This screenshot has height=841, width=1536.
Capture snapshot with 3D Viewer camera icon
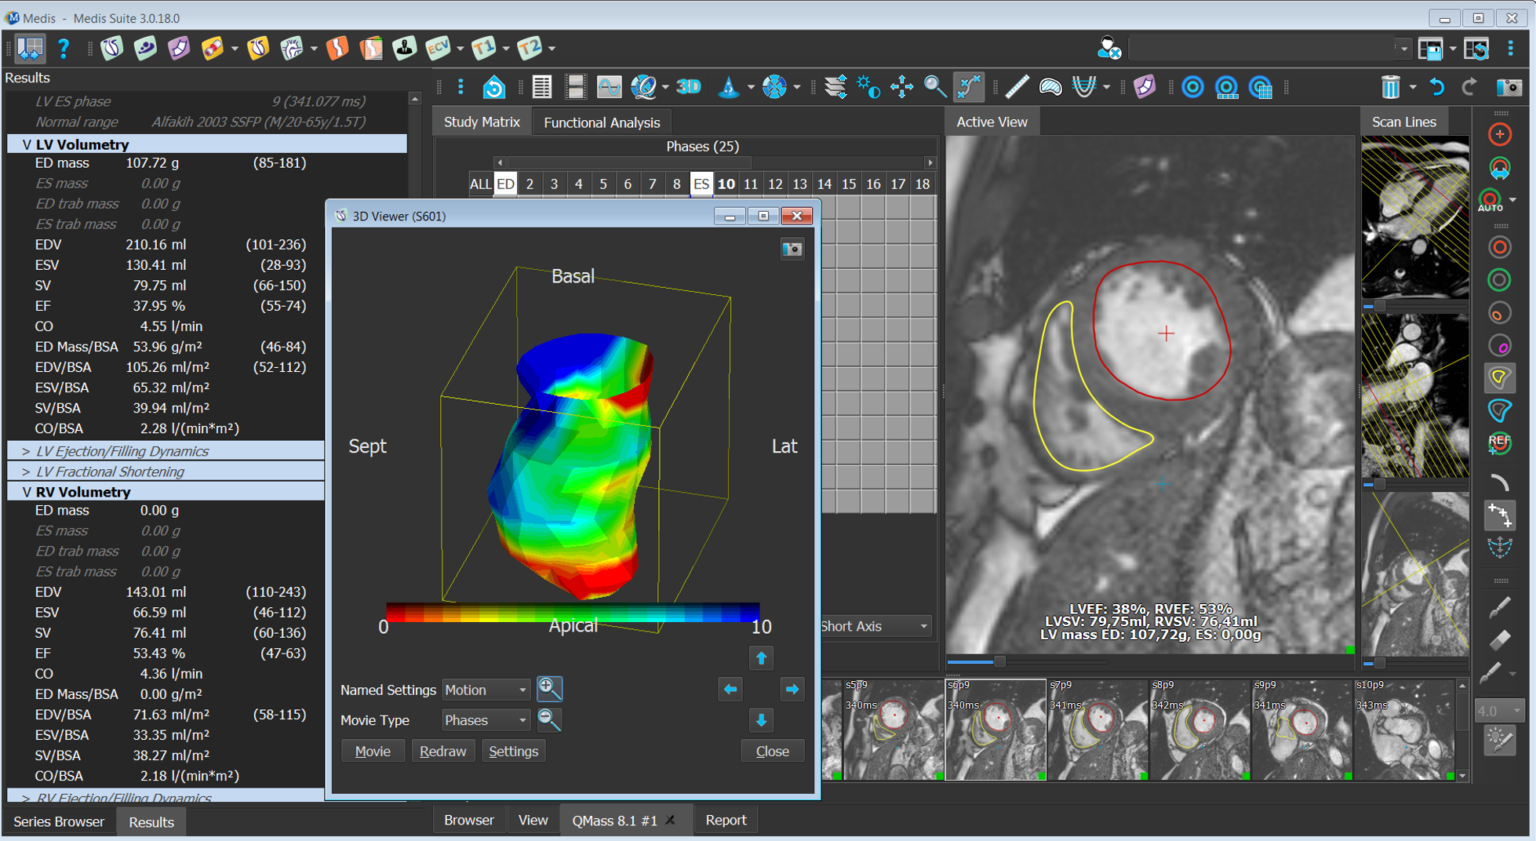[792, 248]
